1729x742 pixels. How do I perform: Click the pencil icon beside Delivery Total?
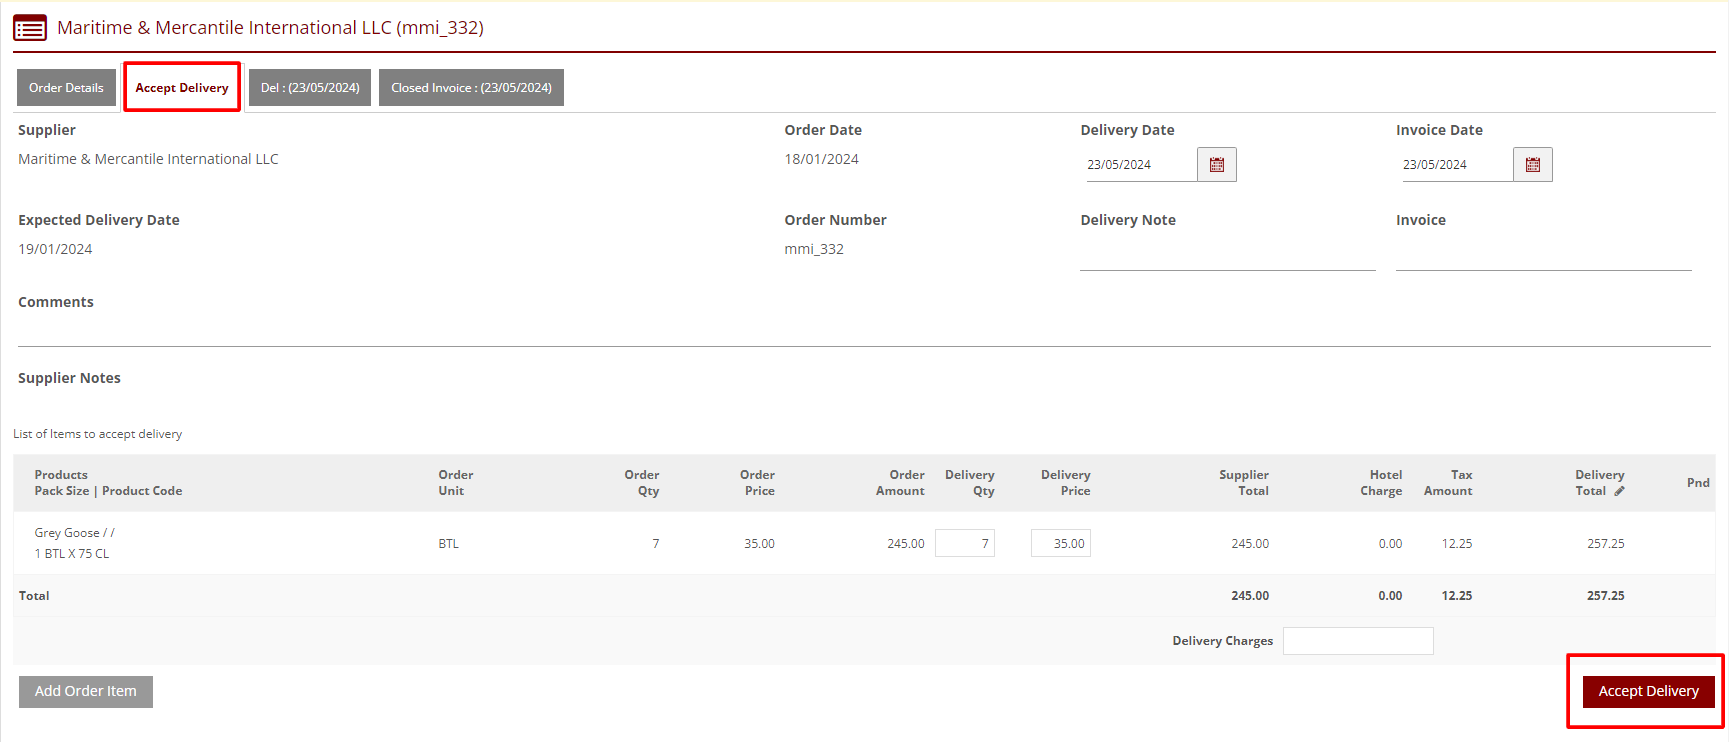(1619, 491)
